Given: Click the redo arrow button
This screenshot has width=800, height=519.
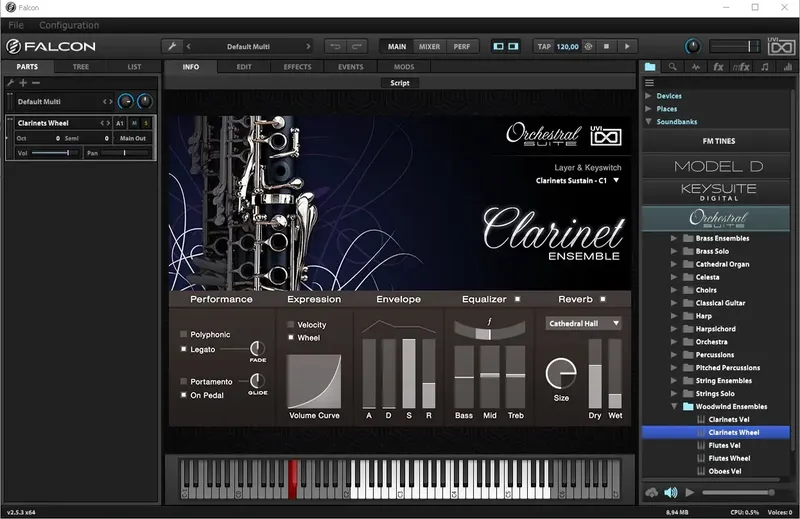Looking at the screenshot, I should pyautogui.click(x=357, y=46).
